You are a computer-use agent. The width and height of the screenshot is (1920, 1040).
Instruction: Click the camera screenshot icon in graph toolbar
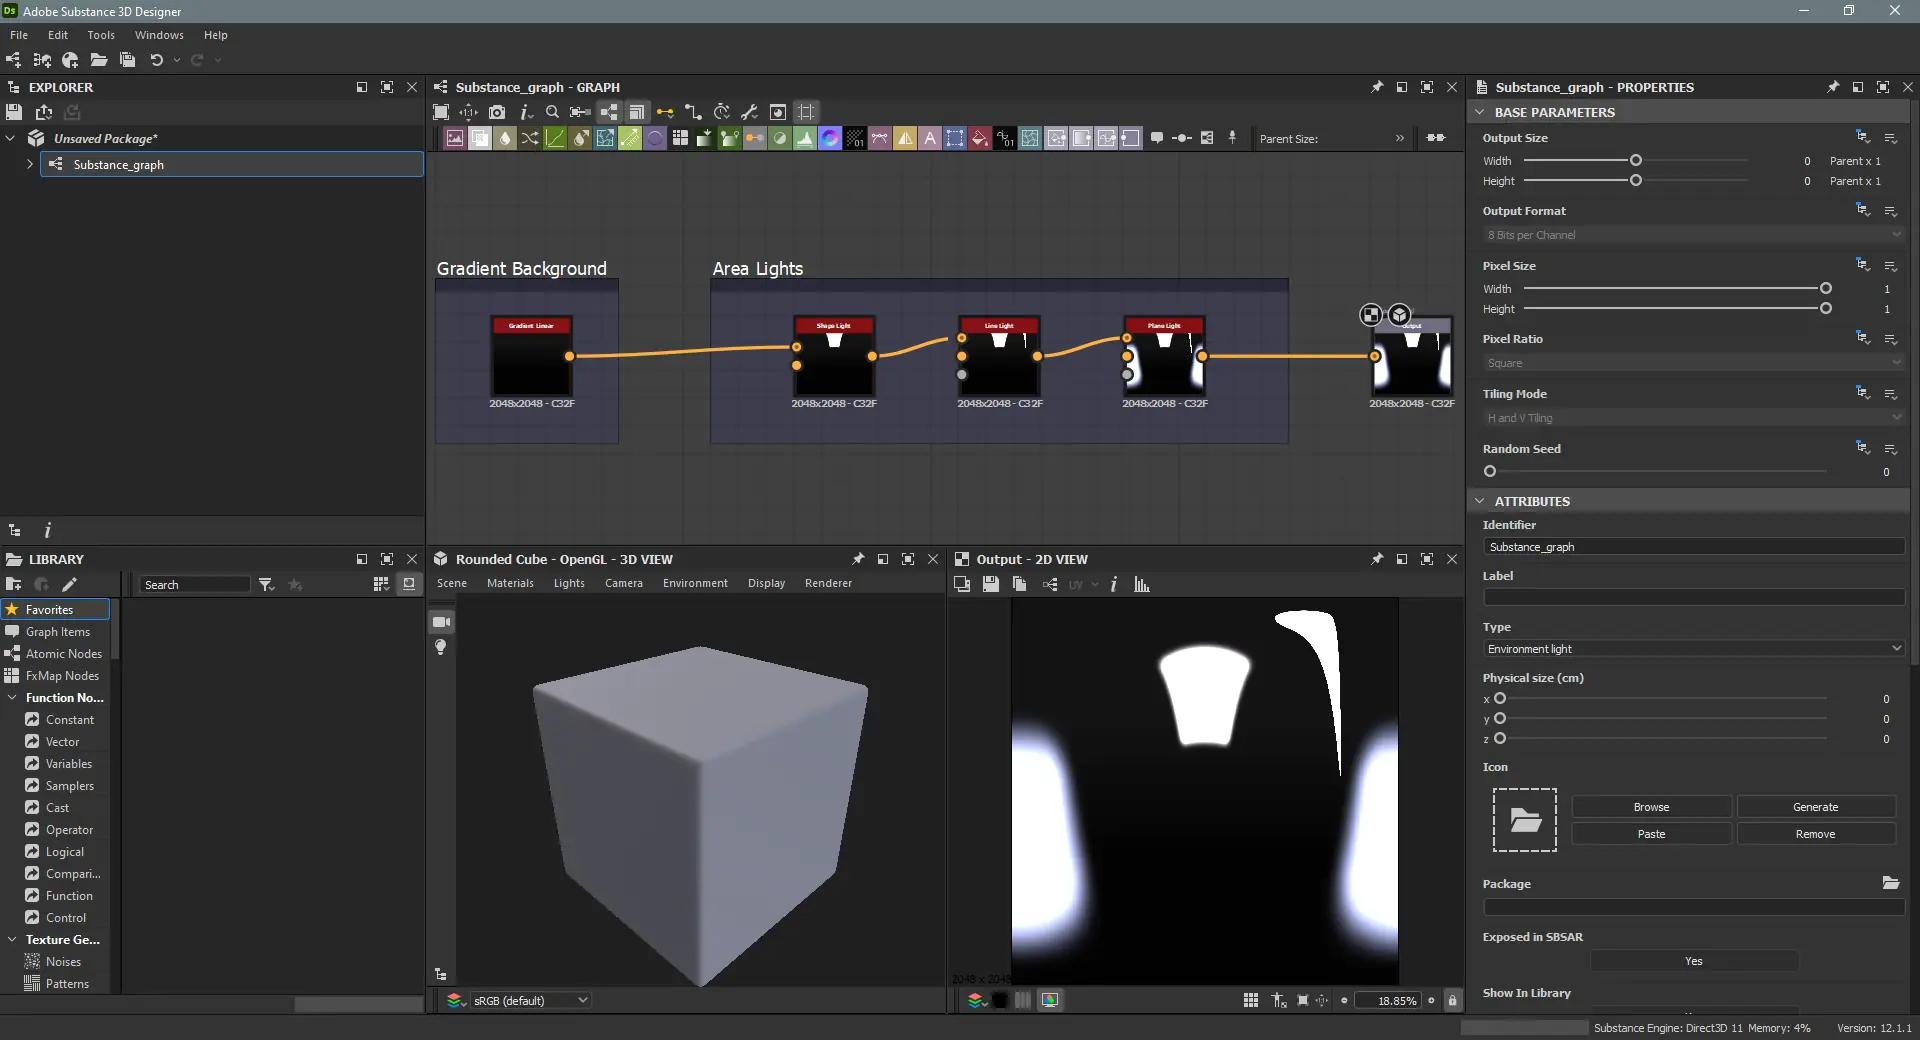tap(497, 112)
